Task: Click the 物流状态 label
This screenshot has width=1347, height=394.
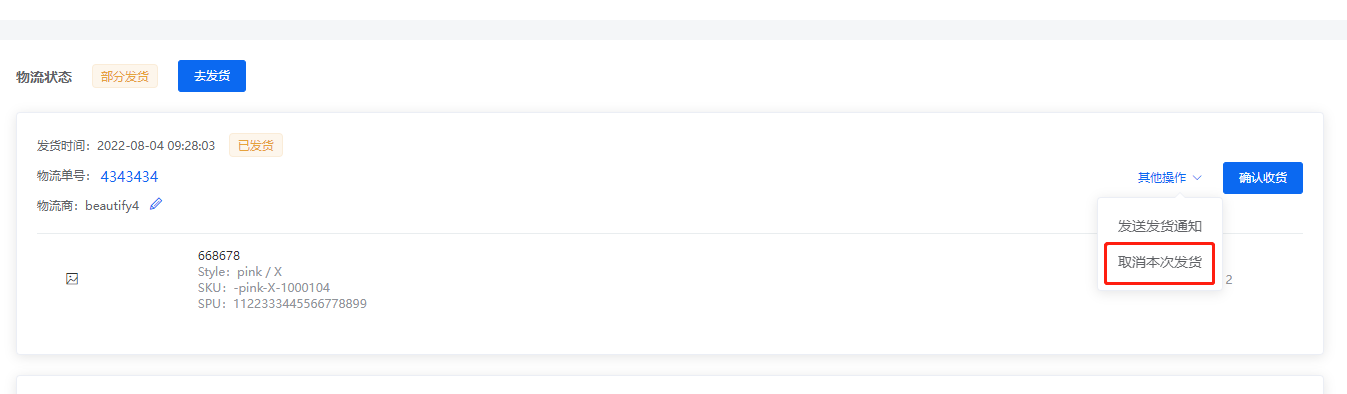Action: (44, 77)
